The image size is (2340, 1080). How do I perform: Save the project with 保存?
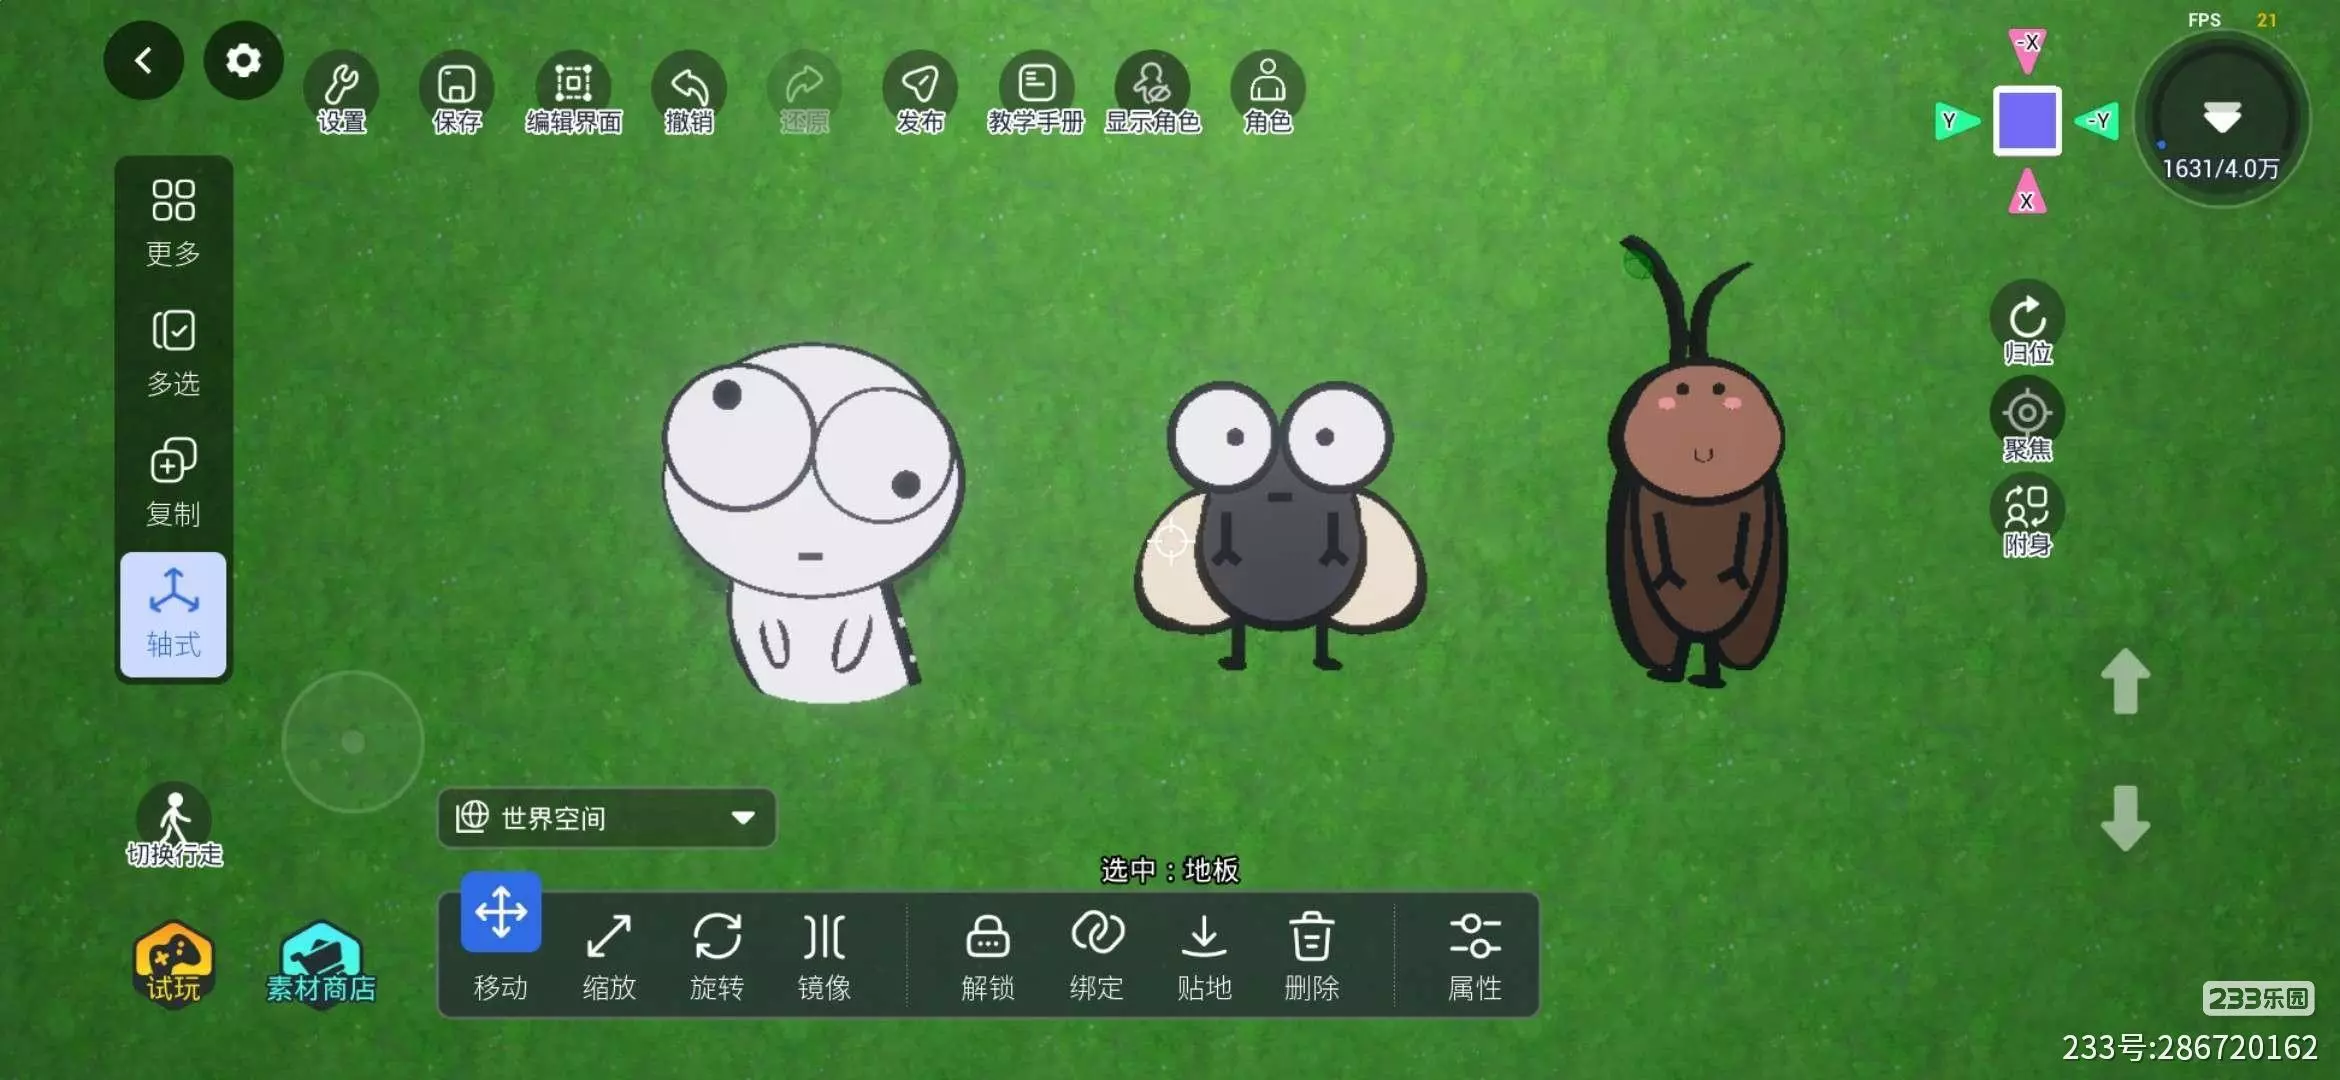457,93
